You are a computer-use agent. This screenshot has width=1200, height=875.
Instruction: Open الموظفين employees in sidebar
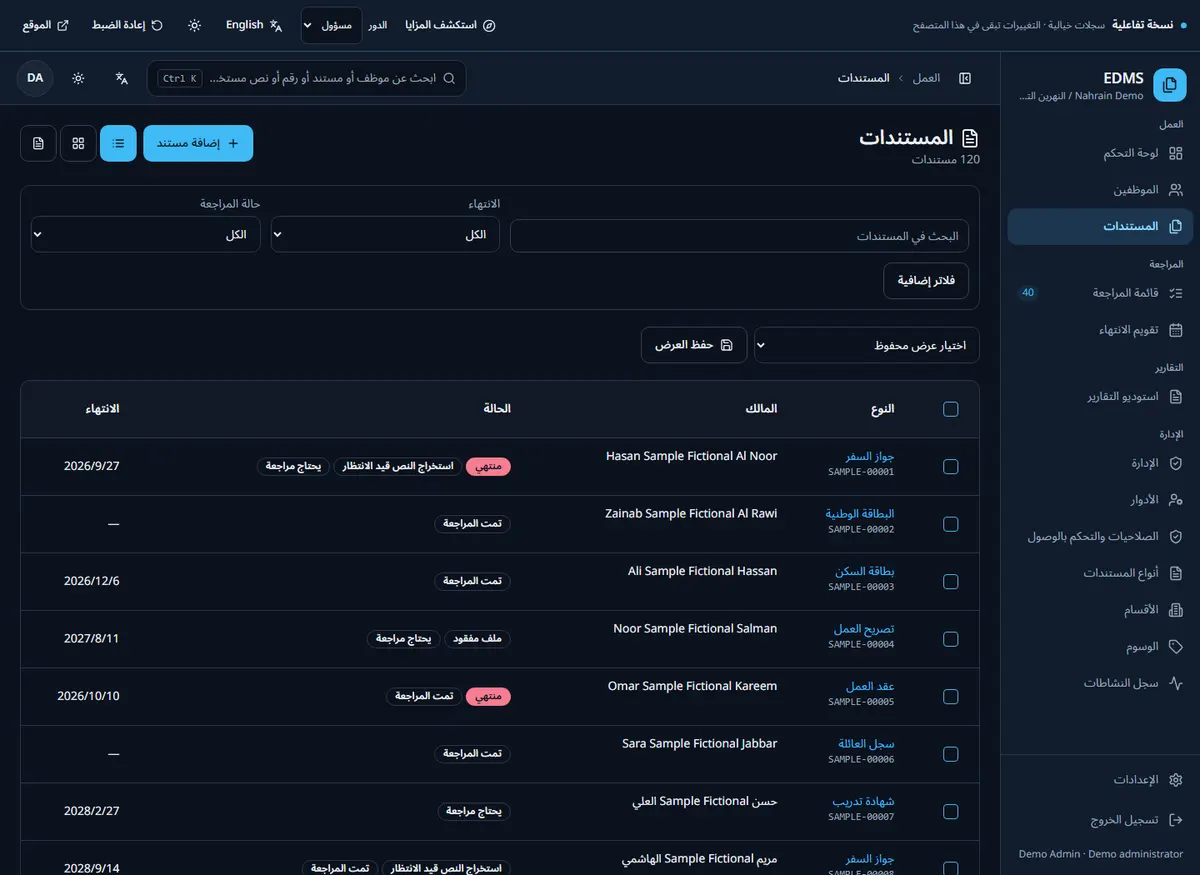(x=1100, y=189)
